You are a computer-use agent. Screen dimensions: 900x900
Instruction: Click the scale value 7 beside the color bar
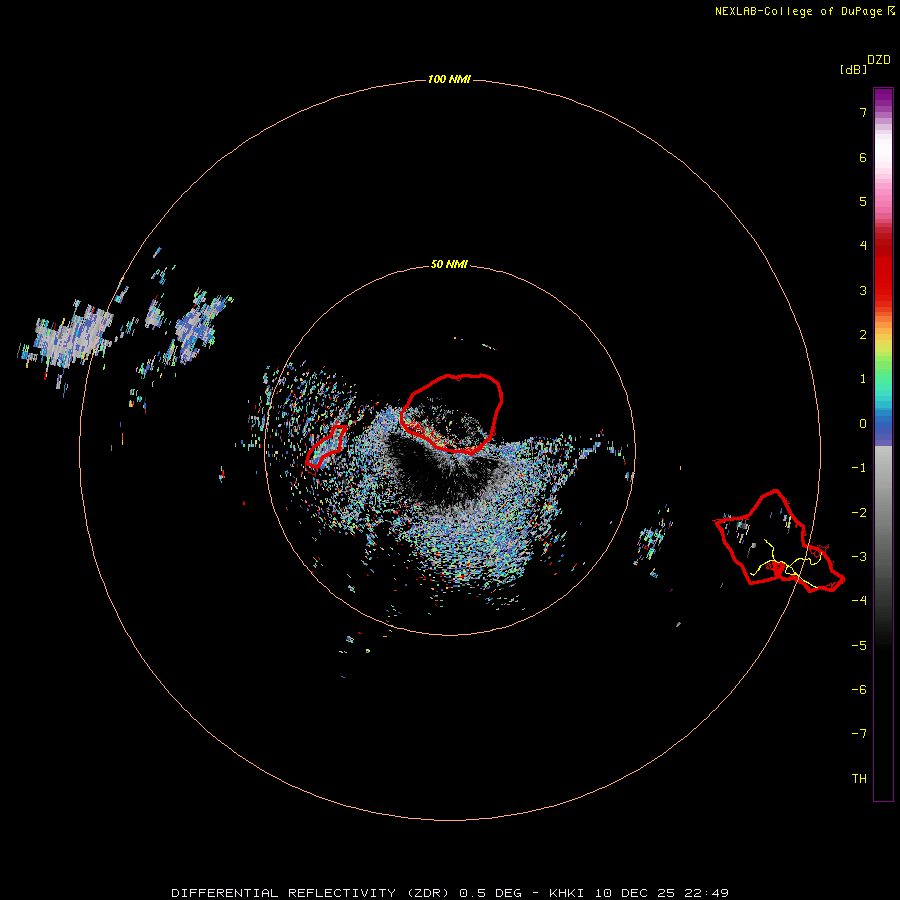863,112
